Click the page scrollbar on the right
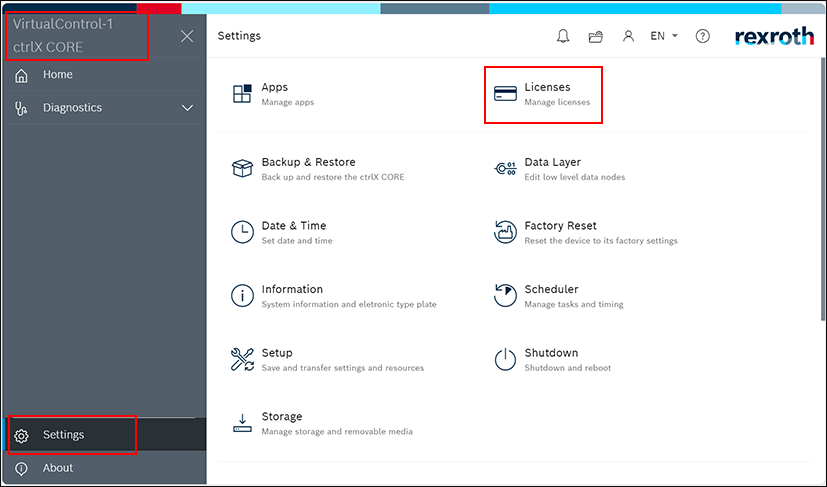Screen dimensions: 827x487 click(823, 187)
